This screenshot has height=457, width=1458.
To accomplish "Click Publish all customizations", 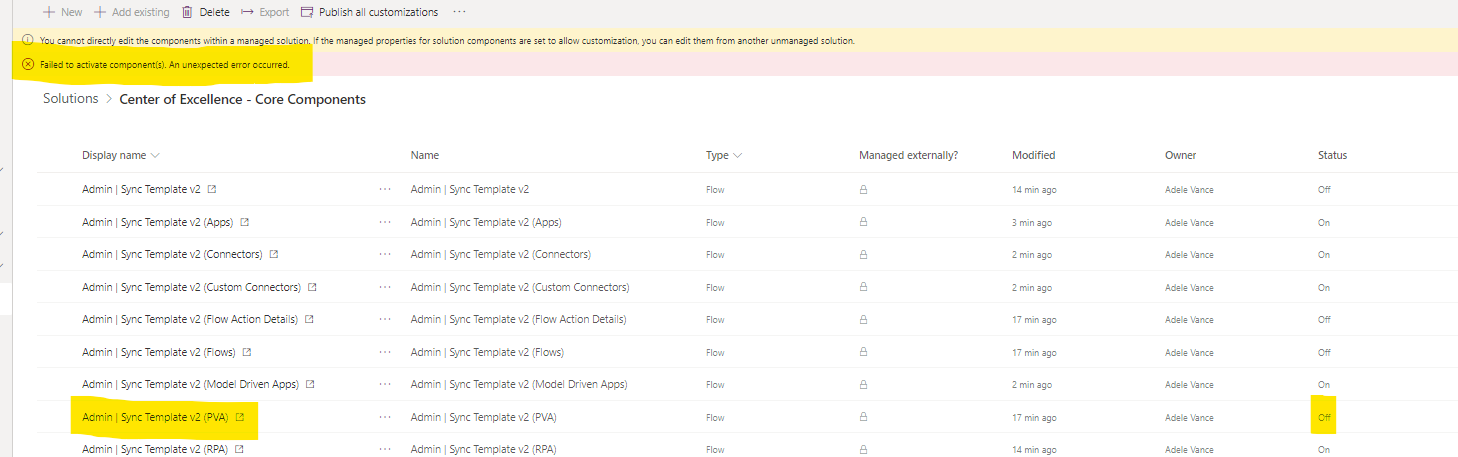I will coord(369,12).
